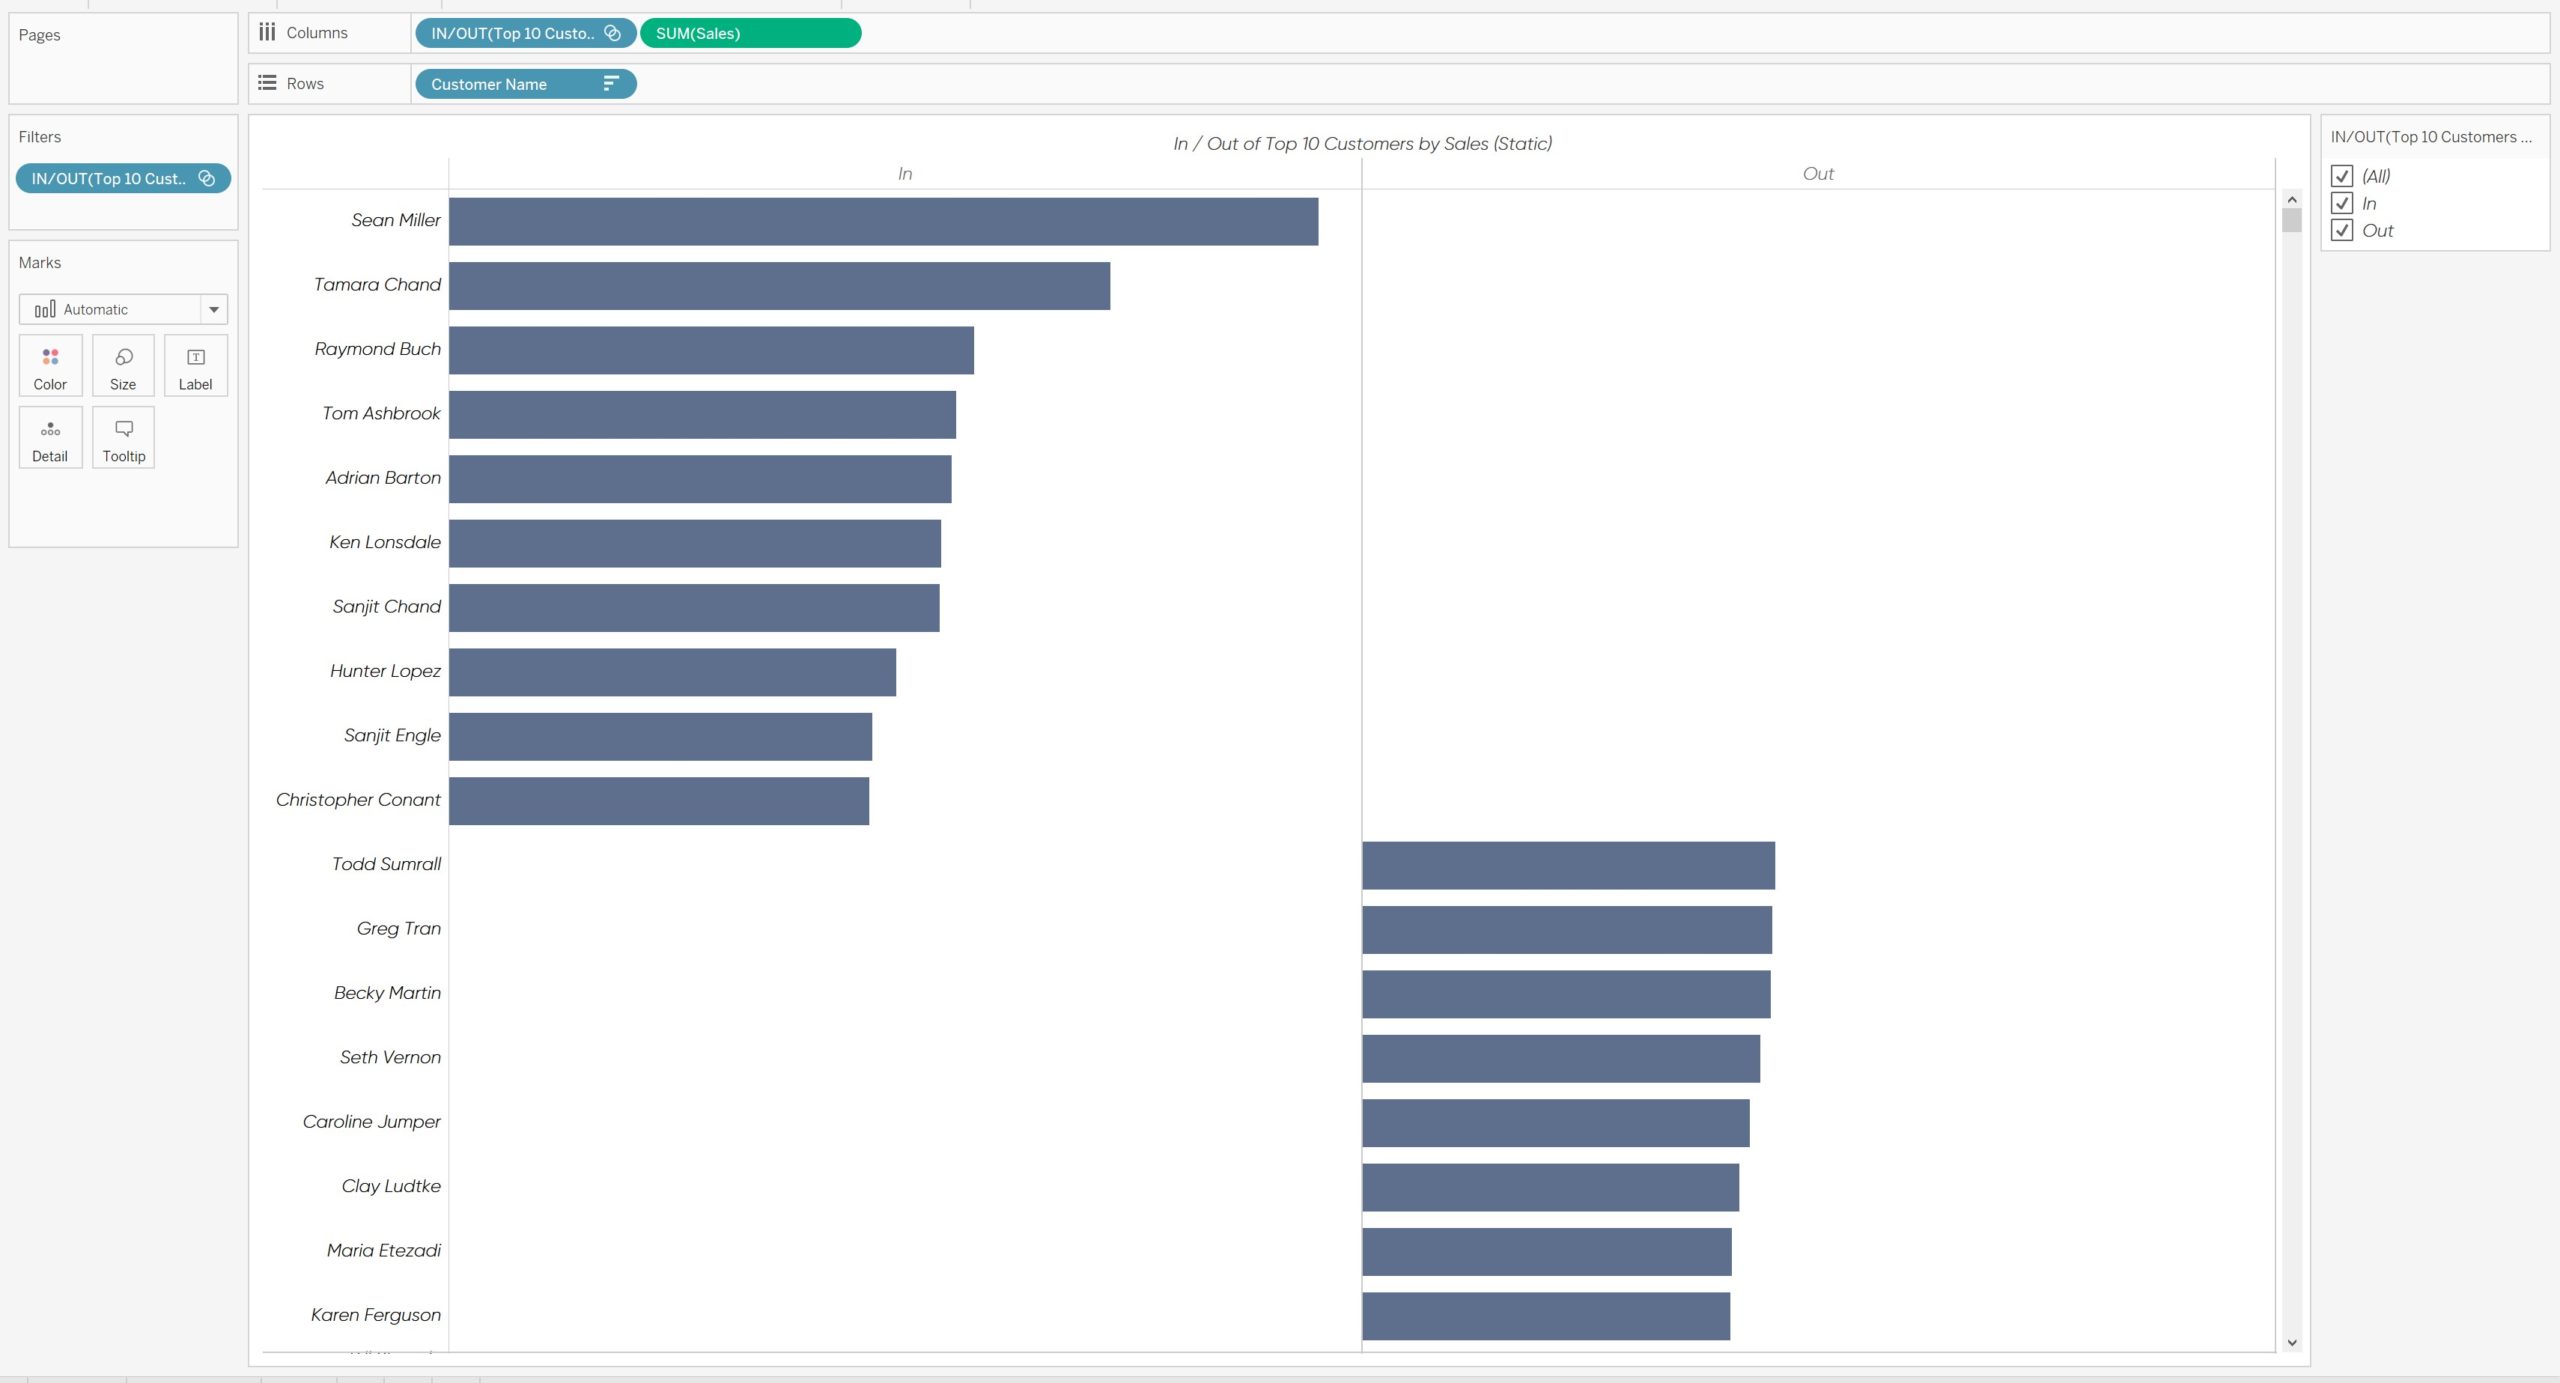Click the sort icon on Customer Name pill

coord(611,84)
